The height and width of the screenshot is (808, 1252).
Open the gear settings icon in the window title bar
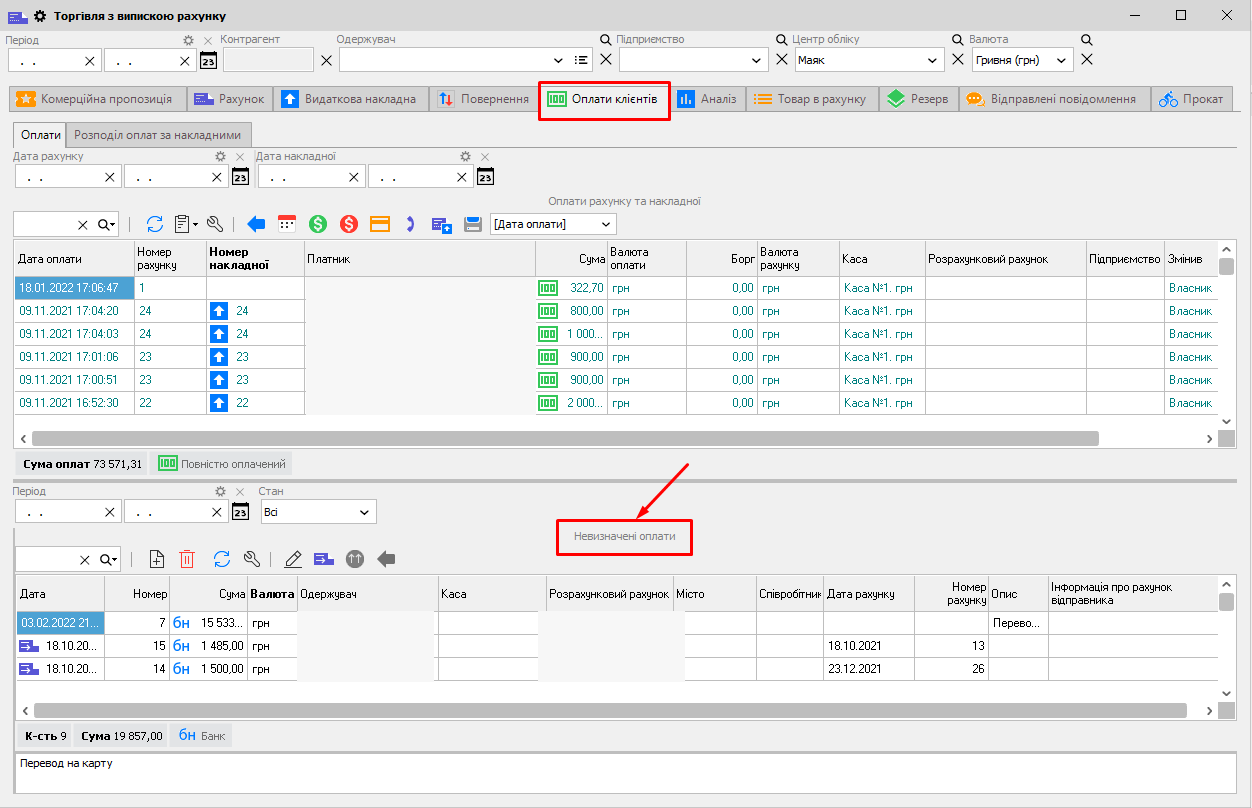pos(40,16)
